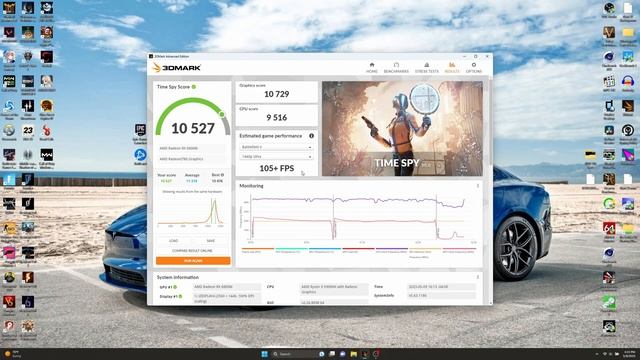Select the headphones desktop icon on right
The height and width of the screenshot is (360, 640).
coord(628,83)
